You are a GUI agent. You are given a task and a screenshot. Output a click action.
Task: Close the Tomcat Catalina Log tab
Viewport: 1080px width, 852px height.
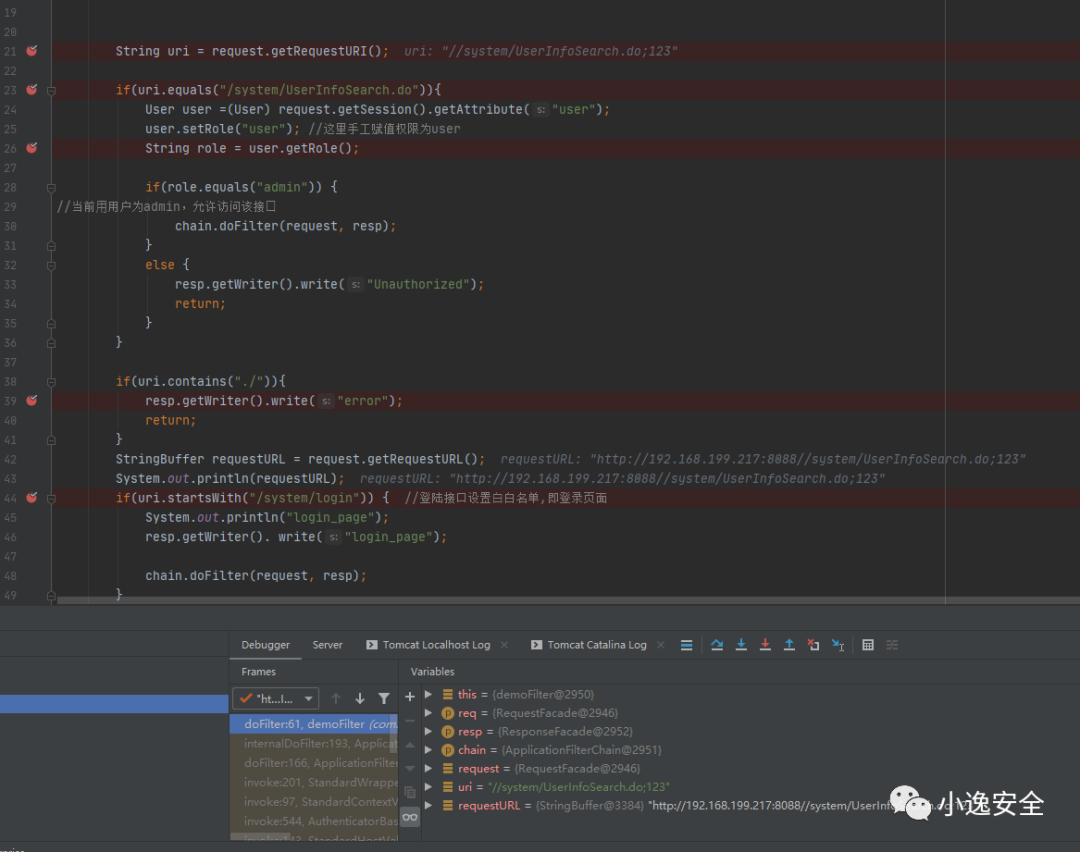pos(661,645)
